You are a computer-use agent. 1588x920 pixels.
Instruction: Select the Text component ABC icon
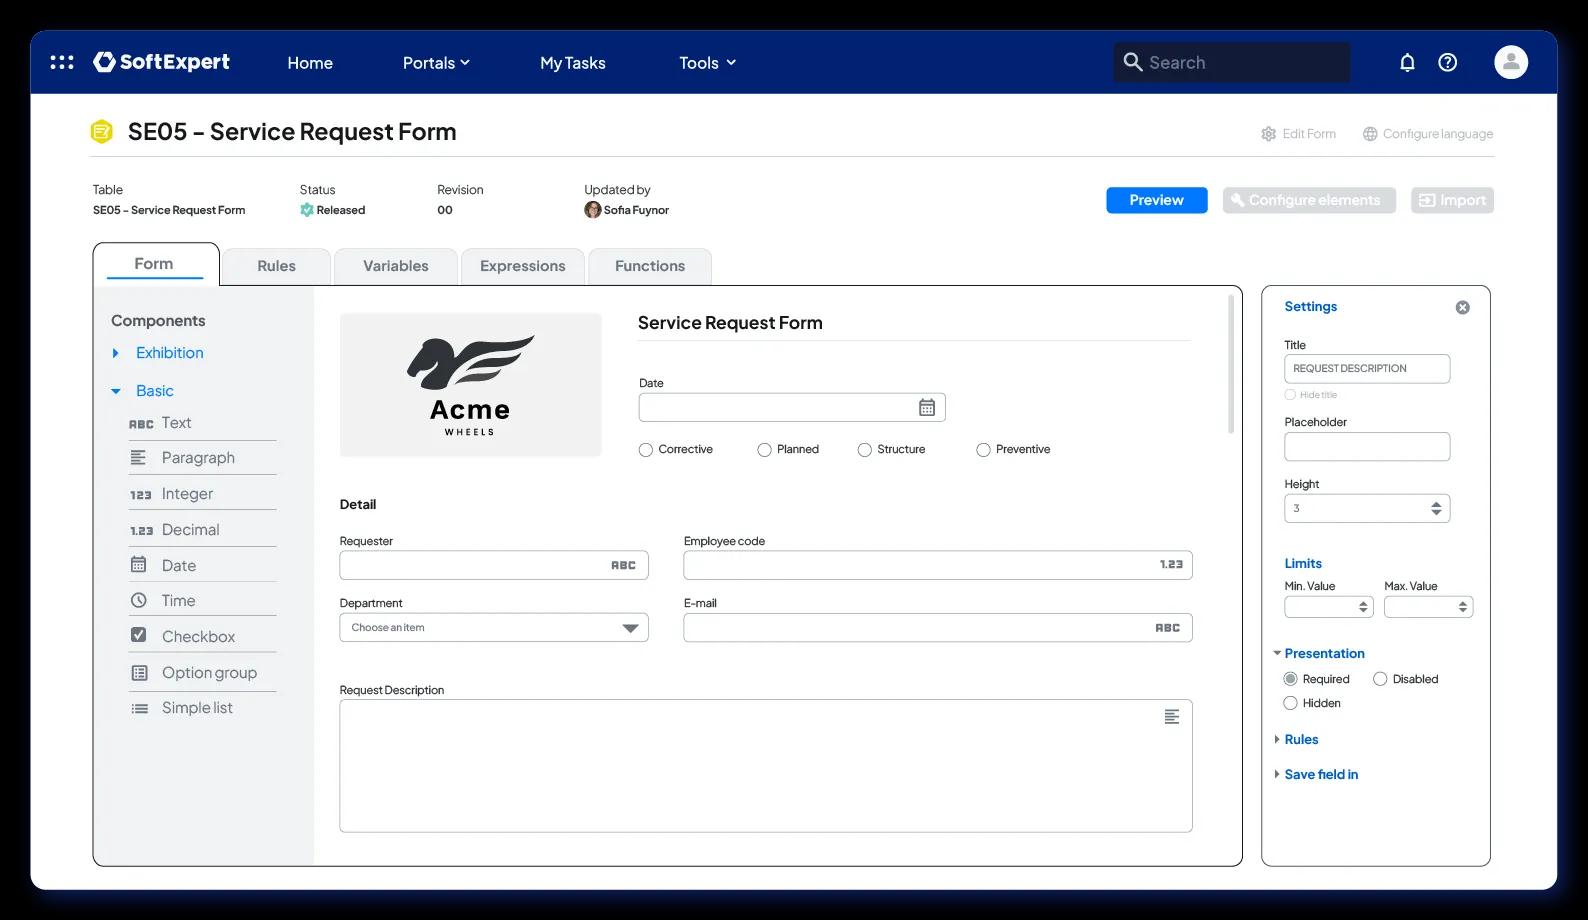click(141, 424)
